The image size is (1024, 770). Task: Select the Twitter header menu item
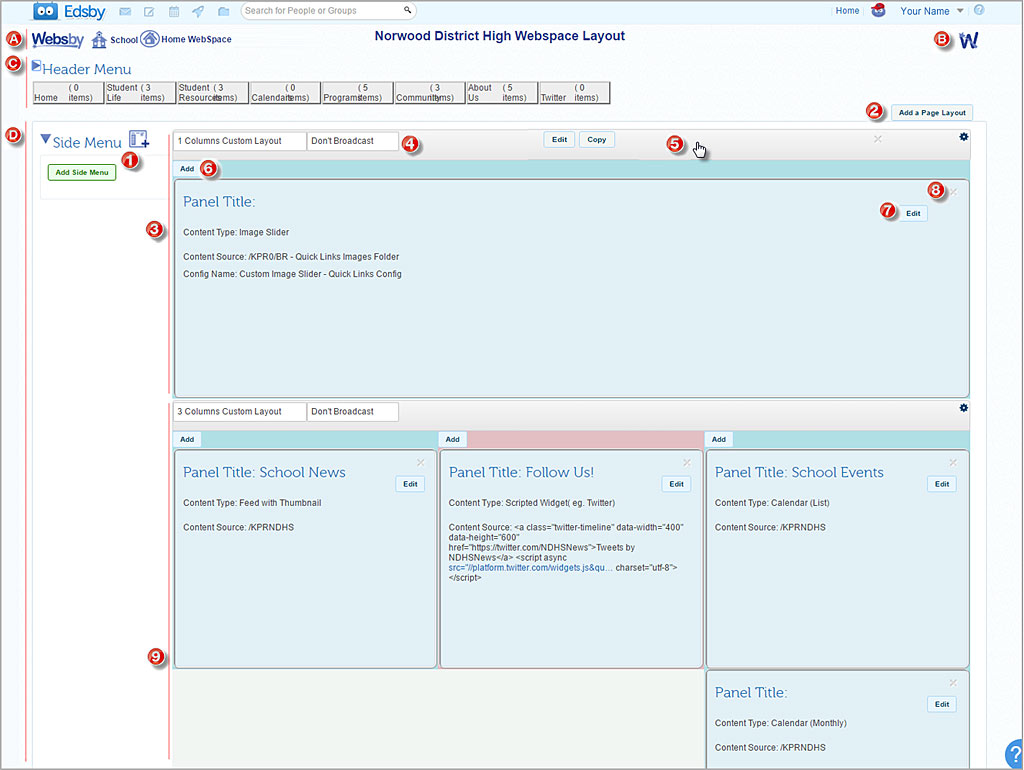(x=575, y=93)
